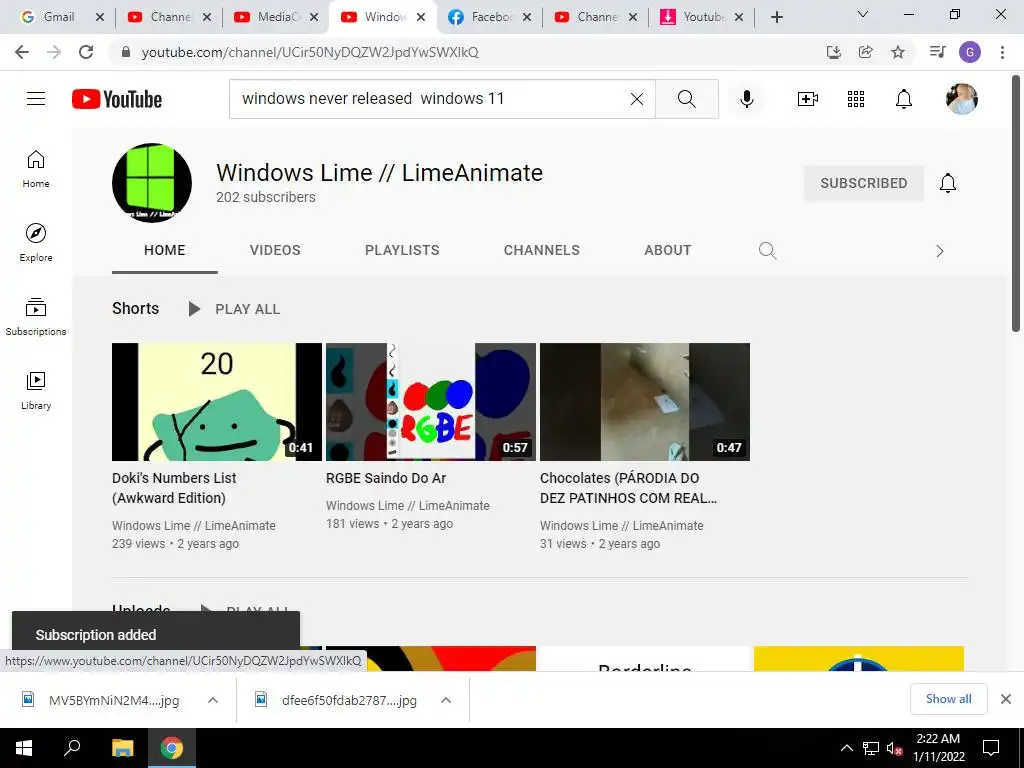Open the account avatar menu
This screenshot has height=768, width=1024.
coord(961,99)
